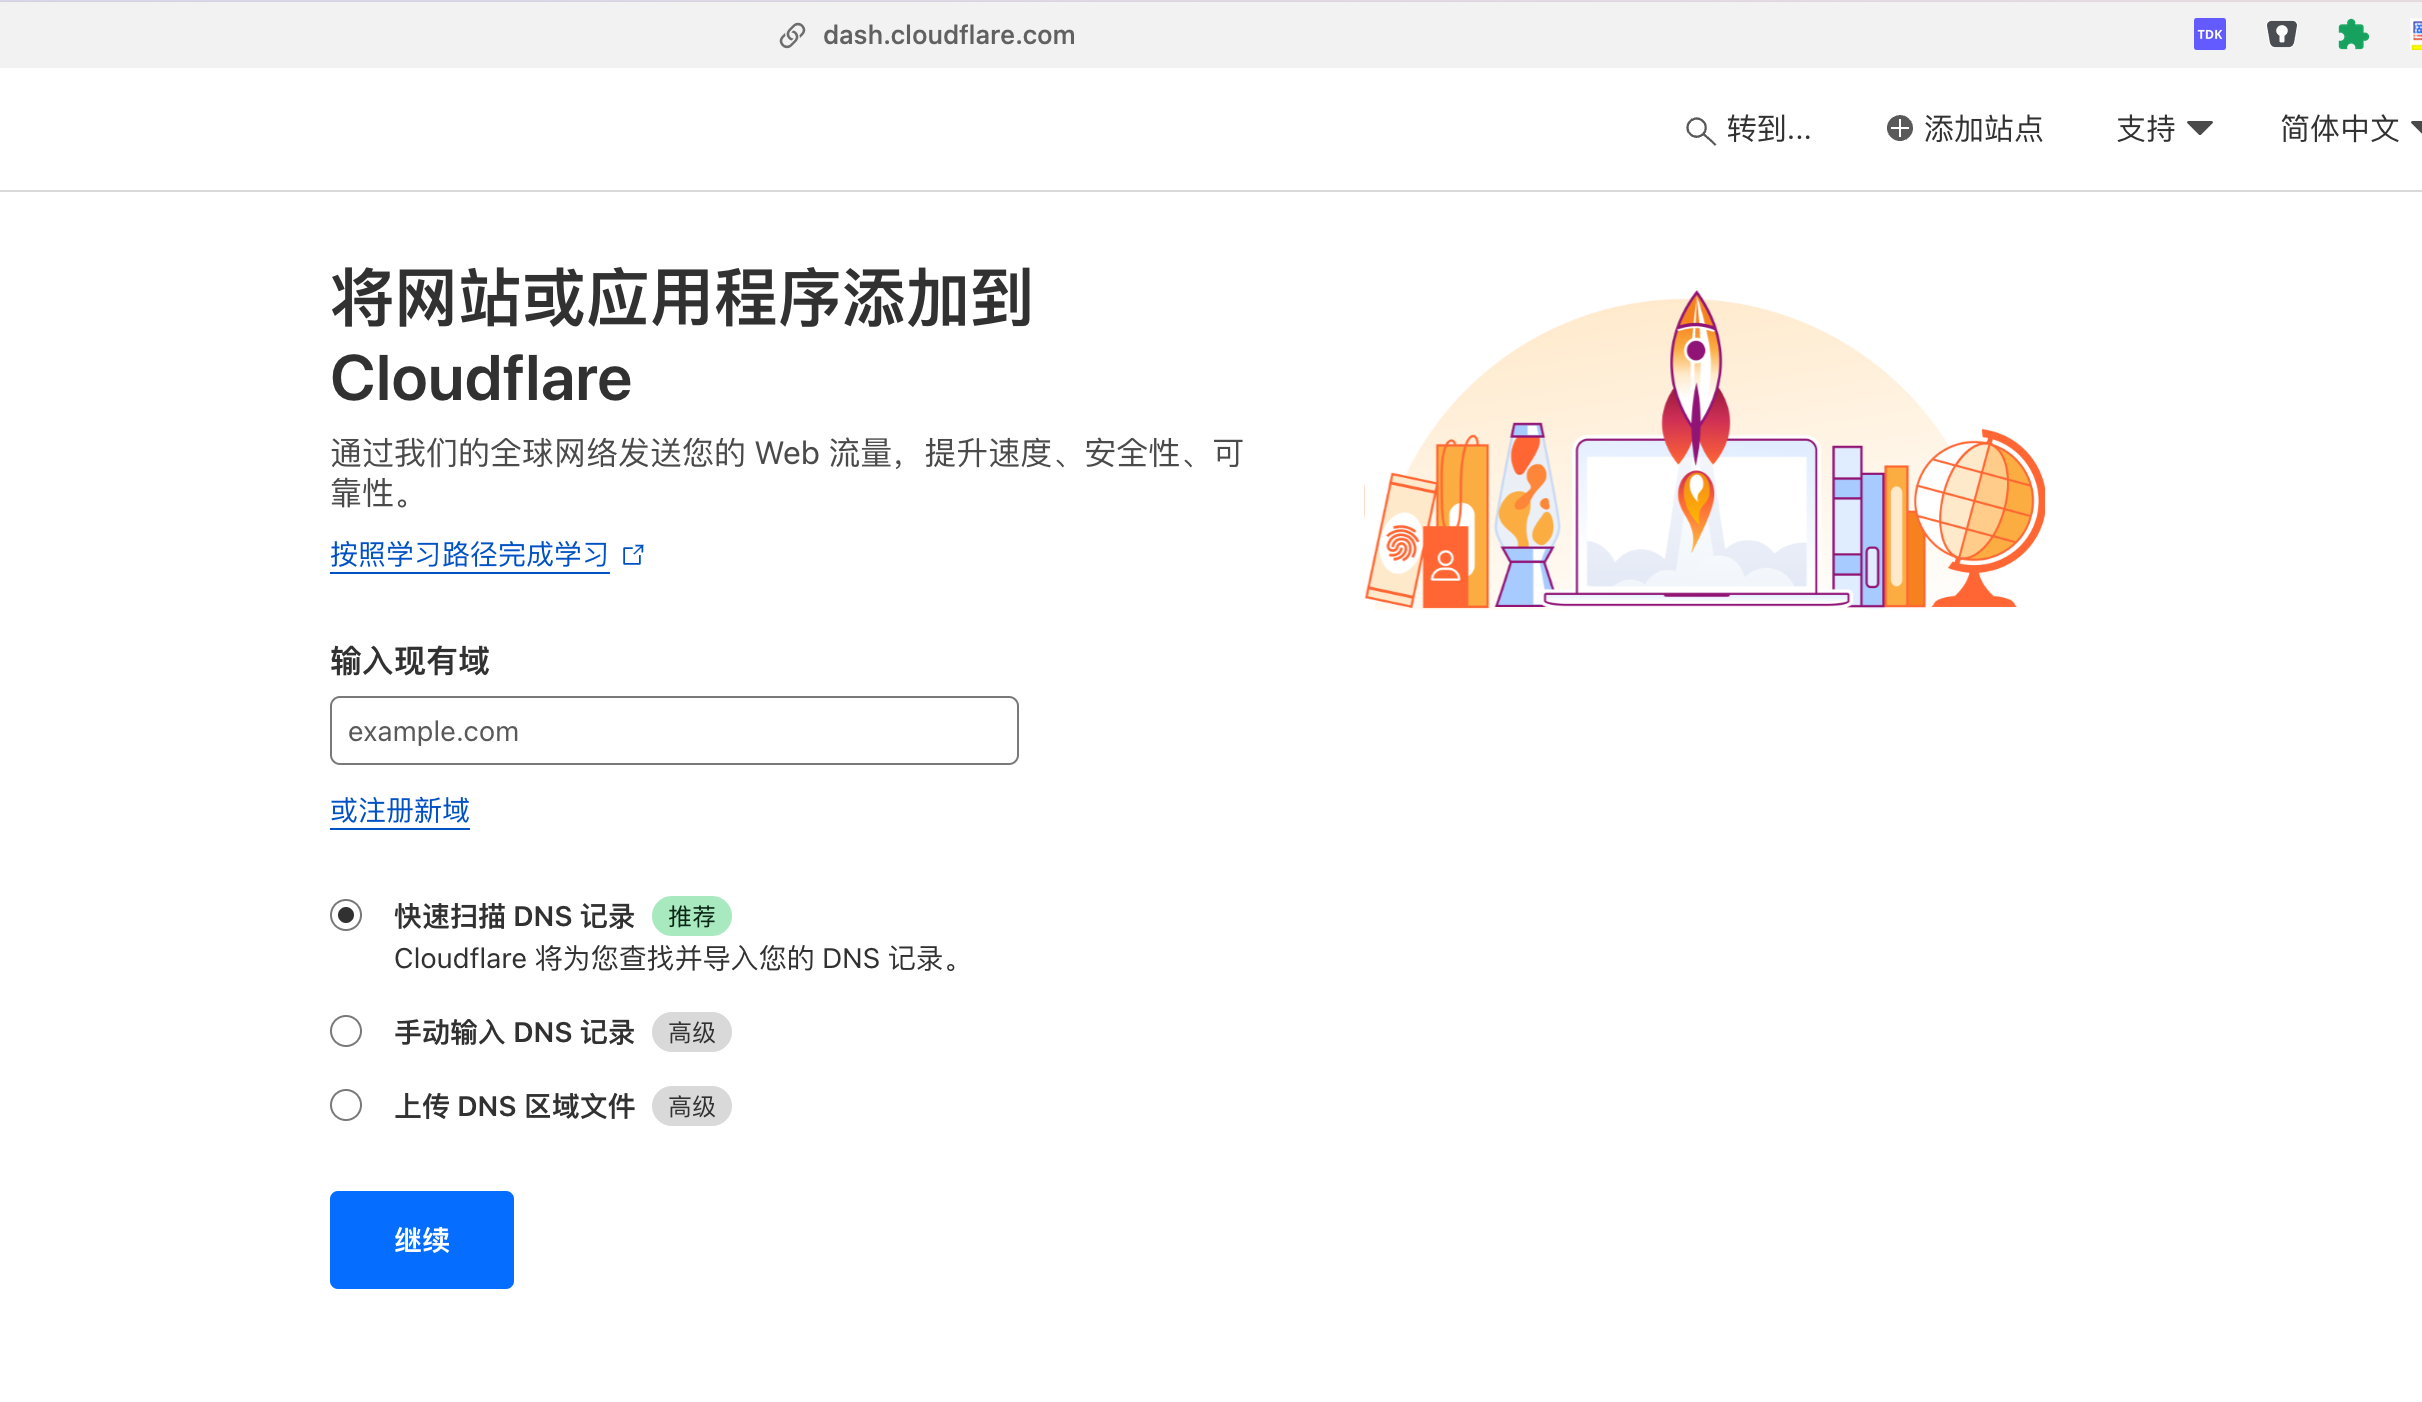Image resolution: width=2422 pixels, height=1402 pixels.
Task: Expand the 支持 dropdown menu
Action: pos(2164,129)
